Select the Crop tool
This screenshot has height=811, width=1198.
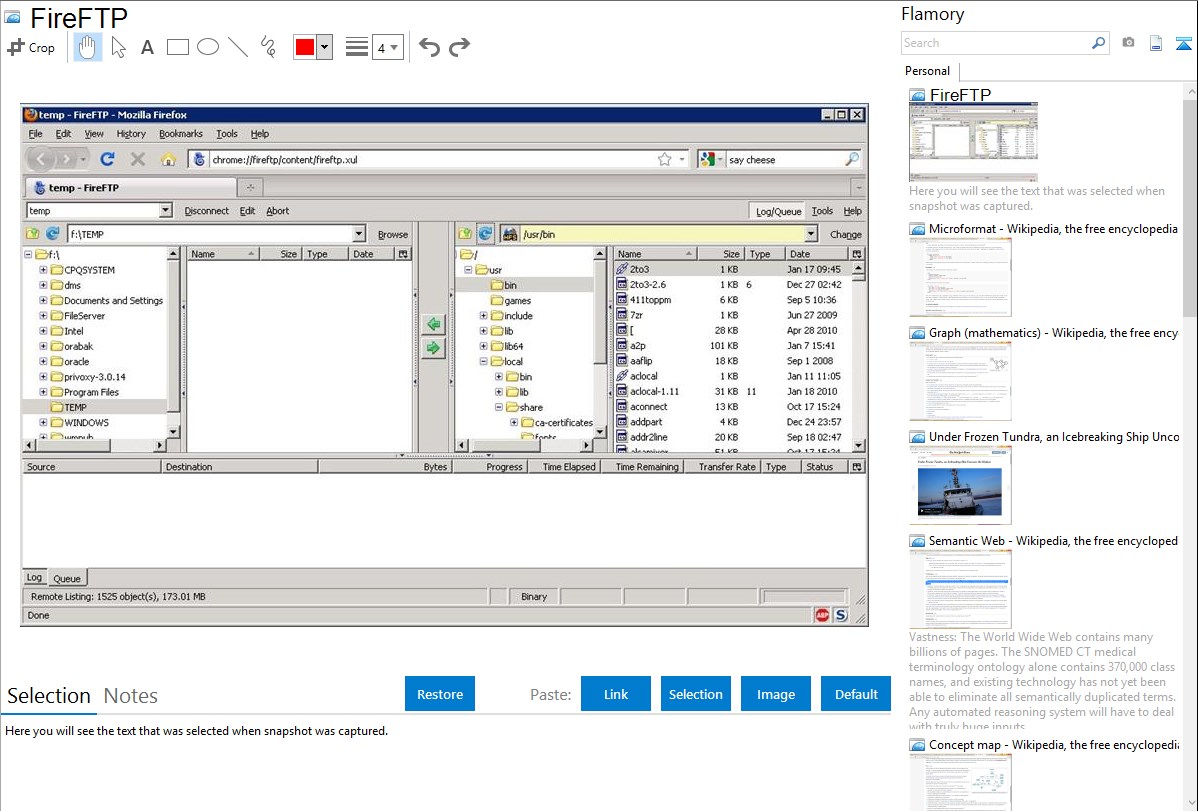pos(31,47)
